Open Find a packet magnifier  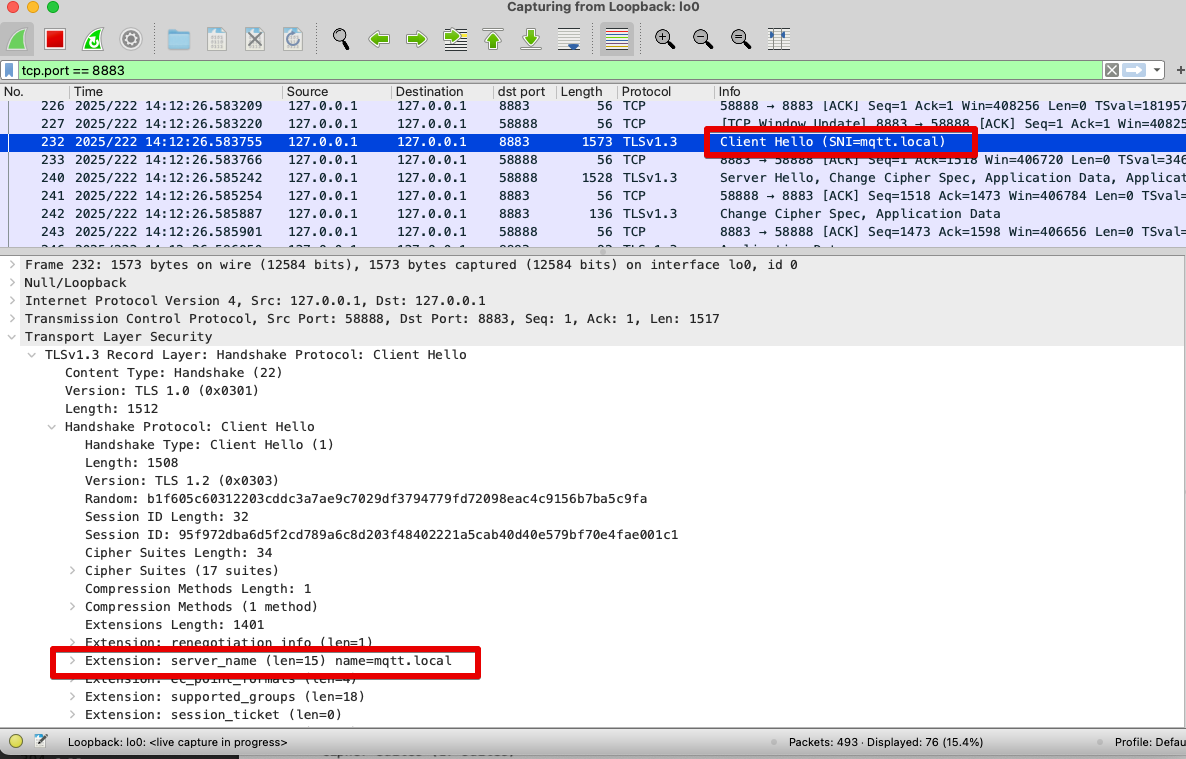[x=341, y=39]
